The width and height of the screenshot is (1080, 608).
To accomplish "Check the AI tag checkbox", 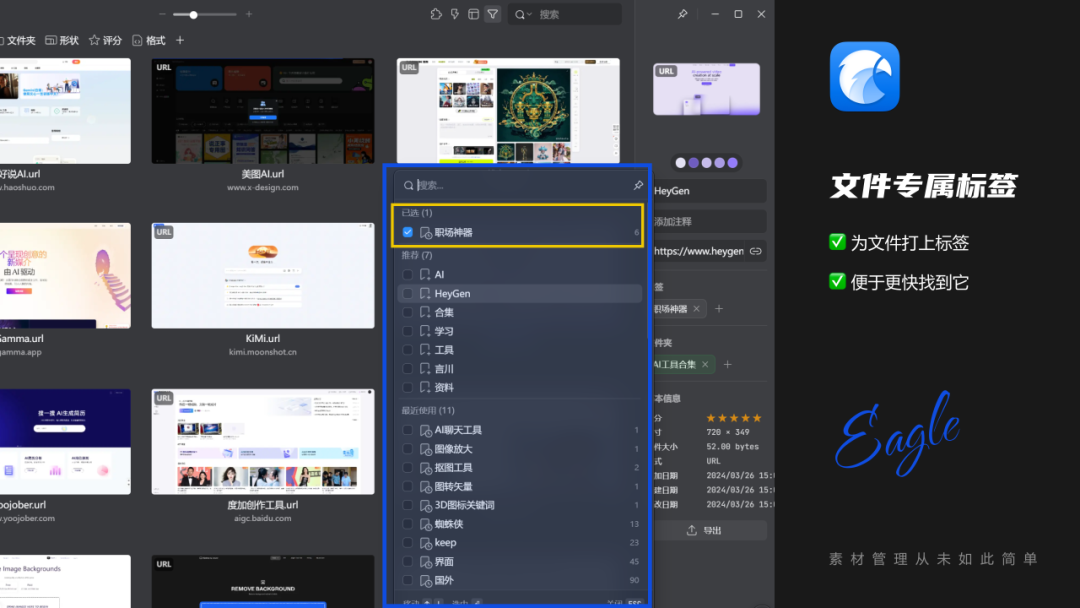I will pos(408,274).
